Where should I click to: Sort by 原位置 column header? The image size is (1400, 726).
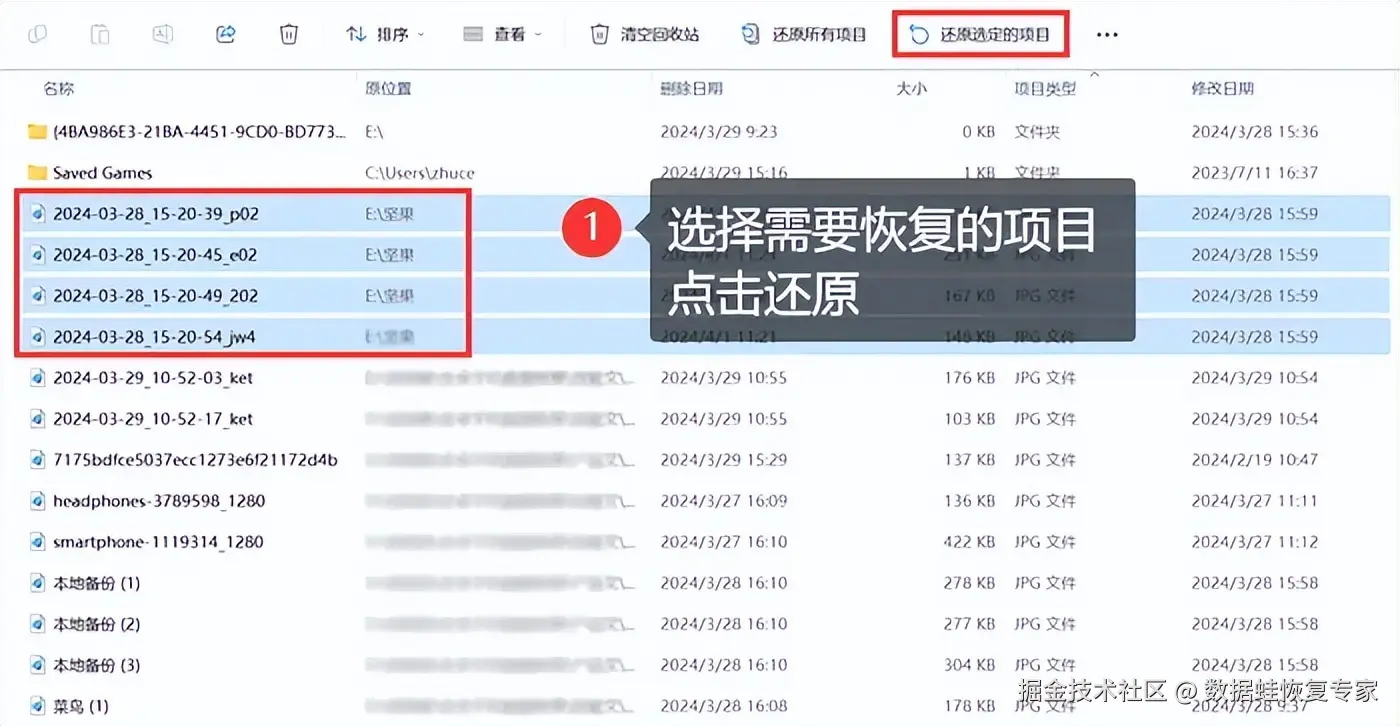coord(388,88)
